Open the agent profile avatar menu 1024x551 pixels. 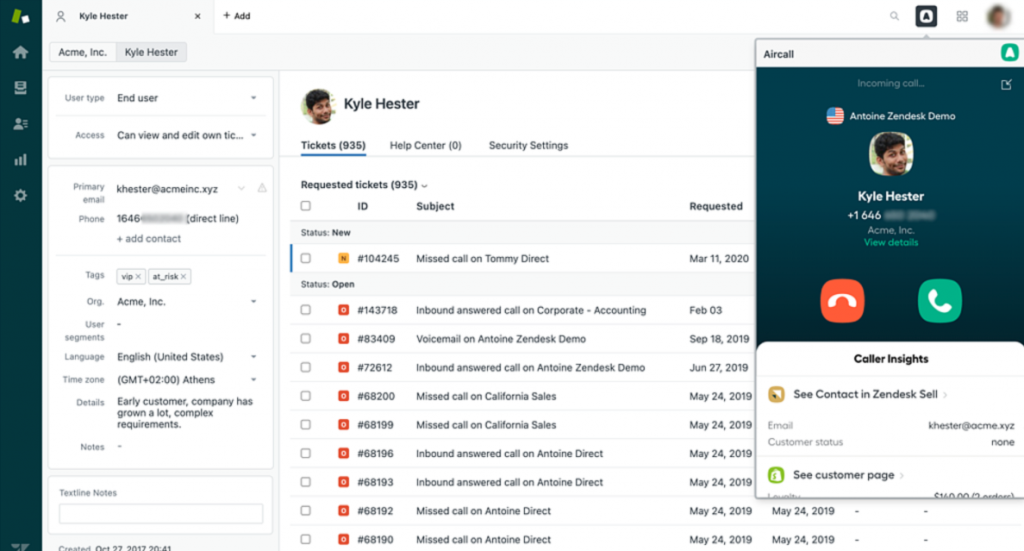coord(999,16)
